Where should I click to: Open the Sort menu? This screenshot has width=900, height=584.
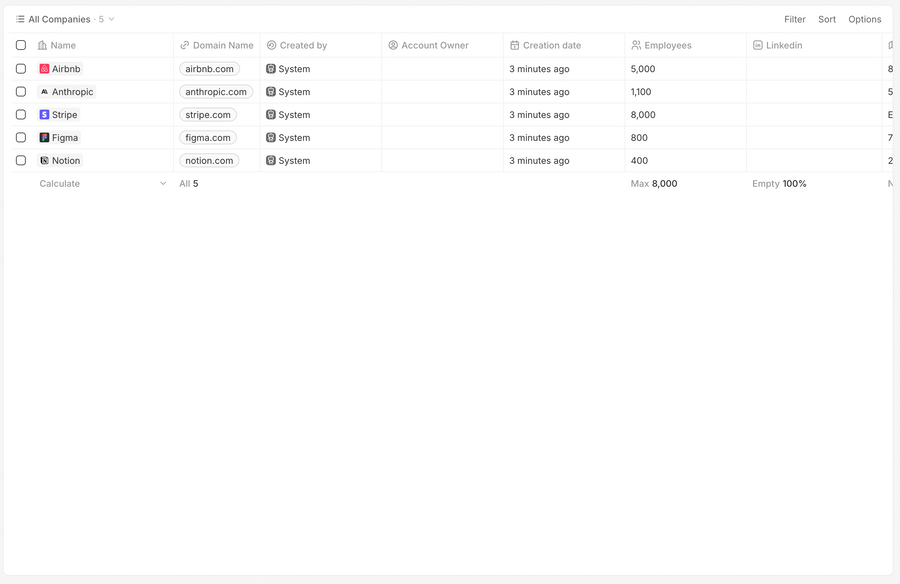tap(827, 18)
